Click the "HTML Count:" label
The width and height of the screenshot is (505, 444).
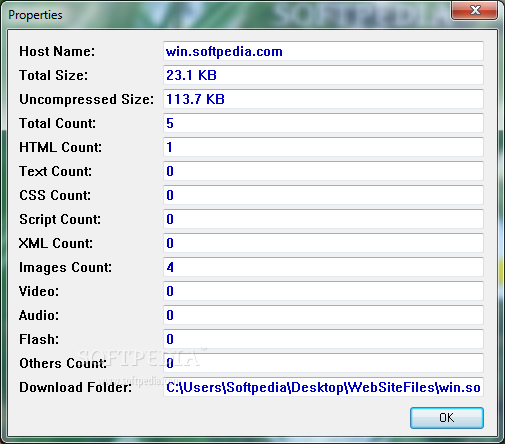click(x=60, y=147)
